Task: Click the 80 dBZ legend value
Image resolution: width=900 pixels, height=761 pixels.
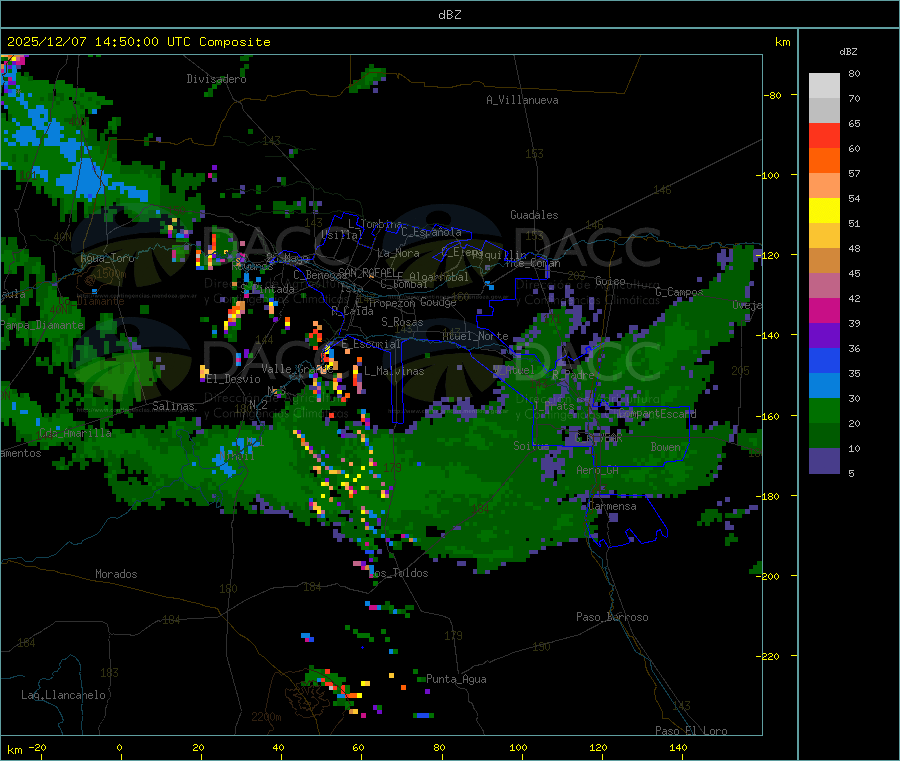Action: pos(854,73)
